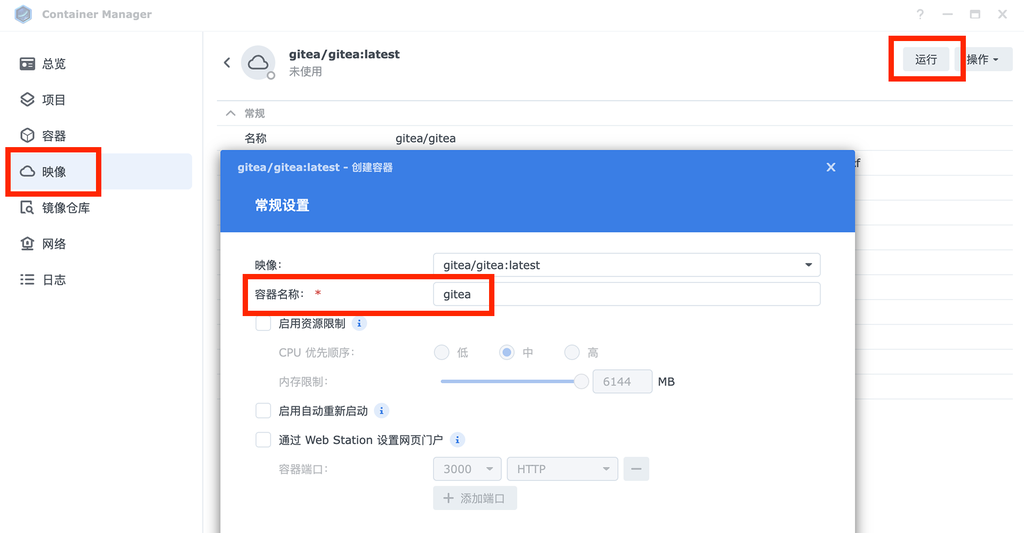Click the memory limit slider handle
The width and height of the screenshot is (1024, 533).
pos(581,381)
